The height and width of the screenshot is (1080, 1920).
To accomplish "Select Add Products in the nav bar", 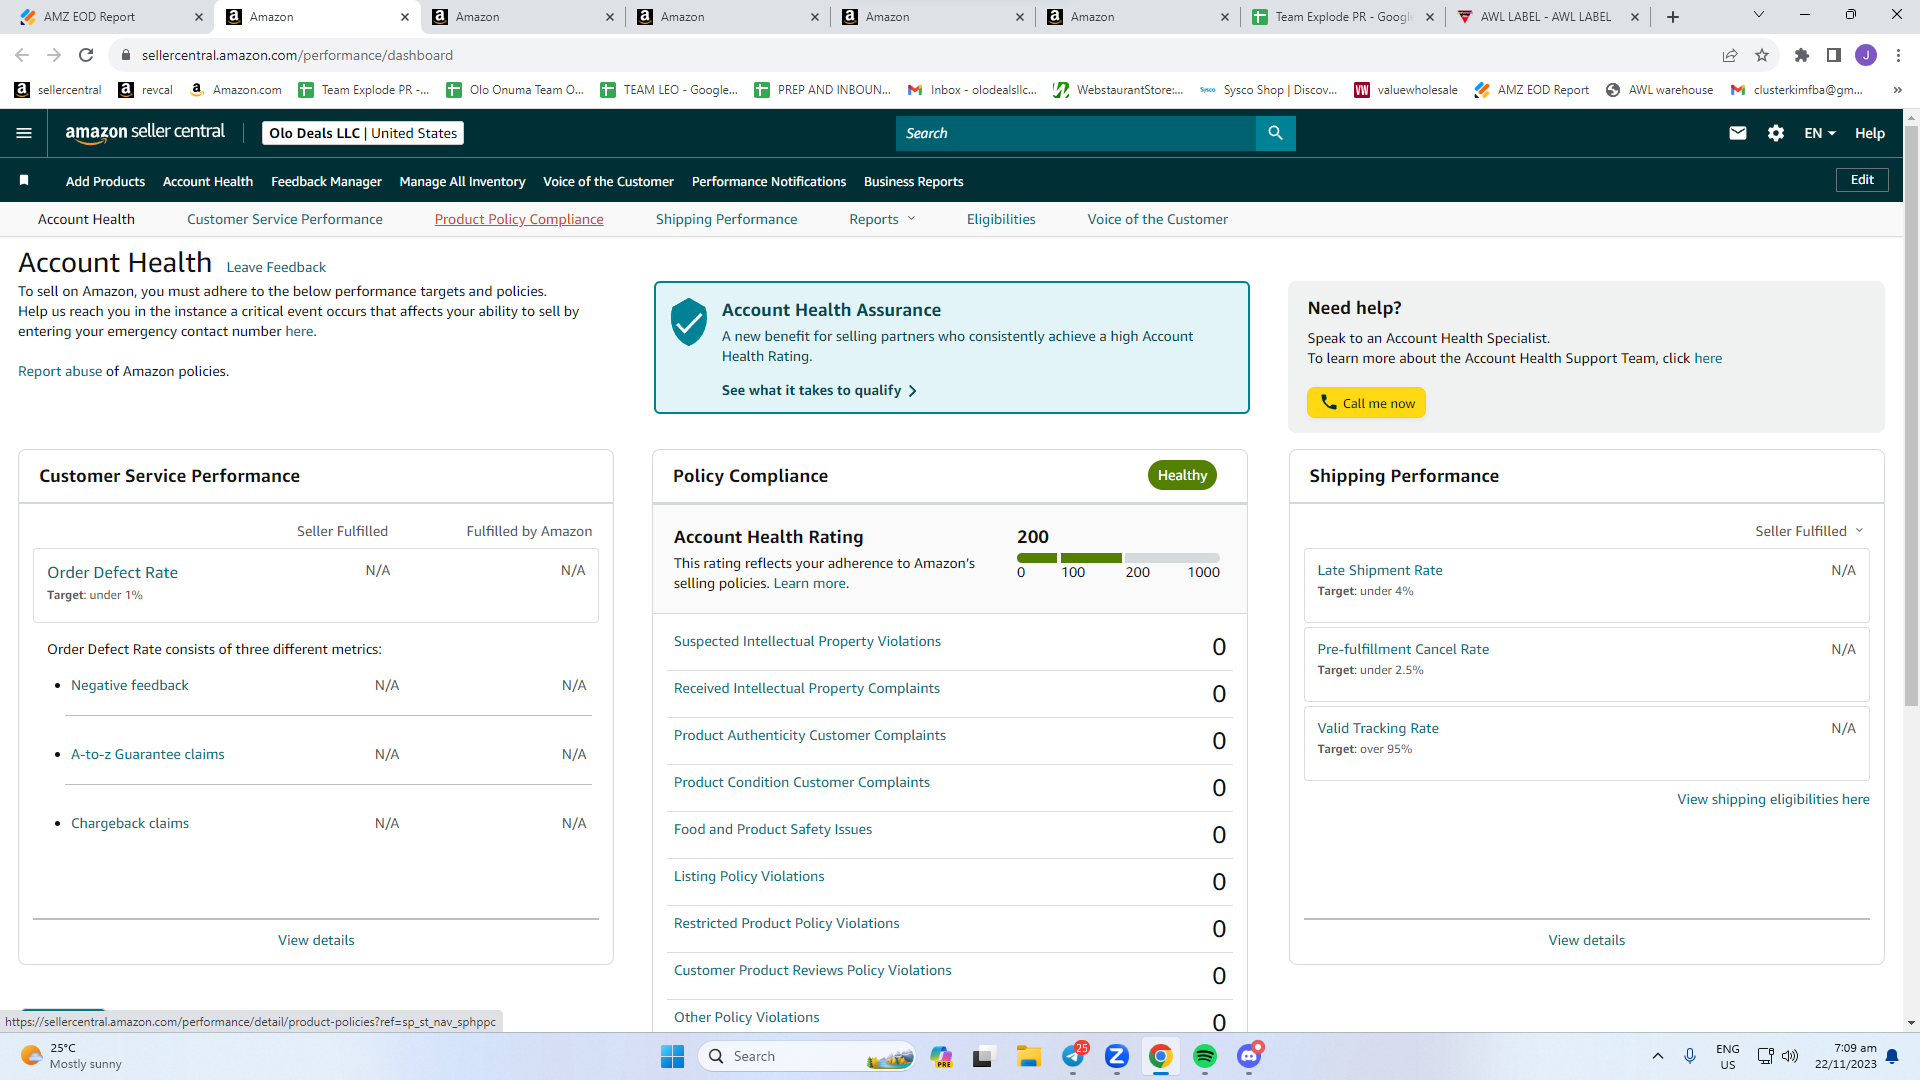I will 105,181.
